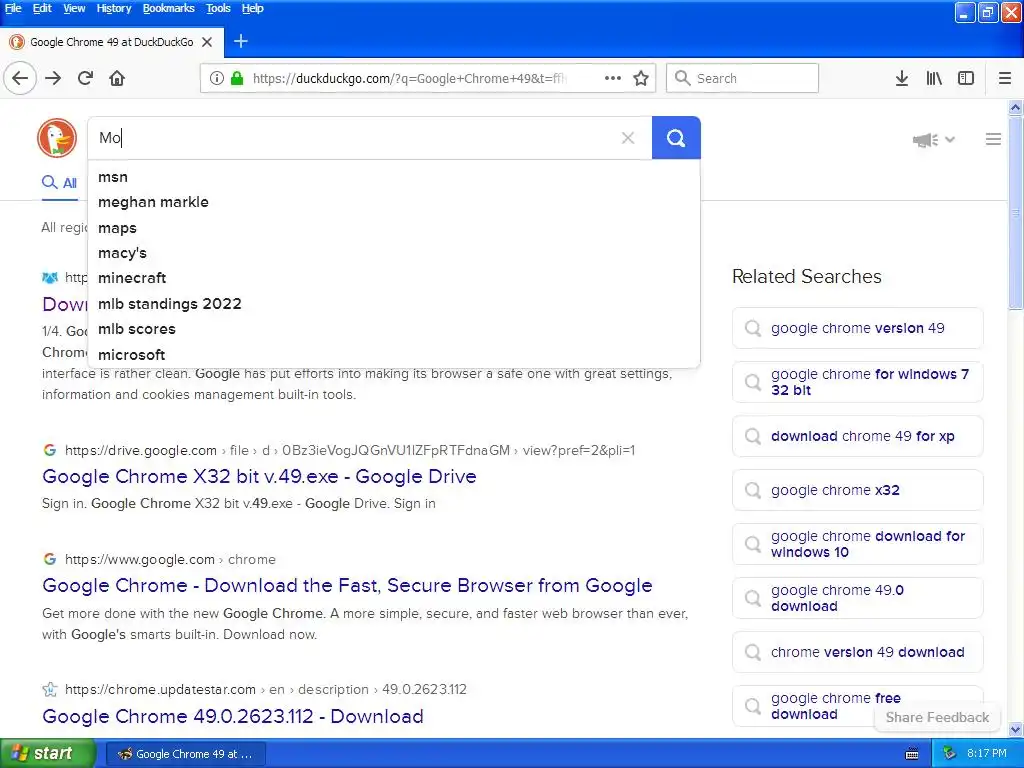1024x768 pixels.
Task: Choose the 'mlb standings 2022' suggestion
Action: (x=394, y=304)
